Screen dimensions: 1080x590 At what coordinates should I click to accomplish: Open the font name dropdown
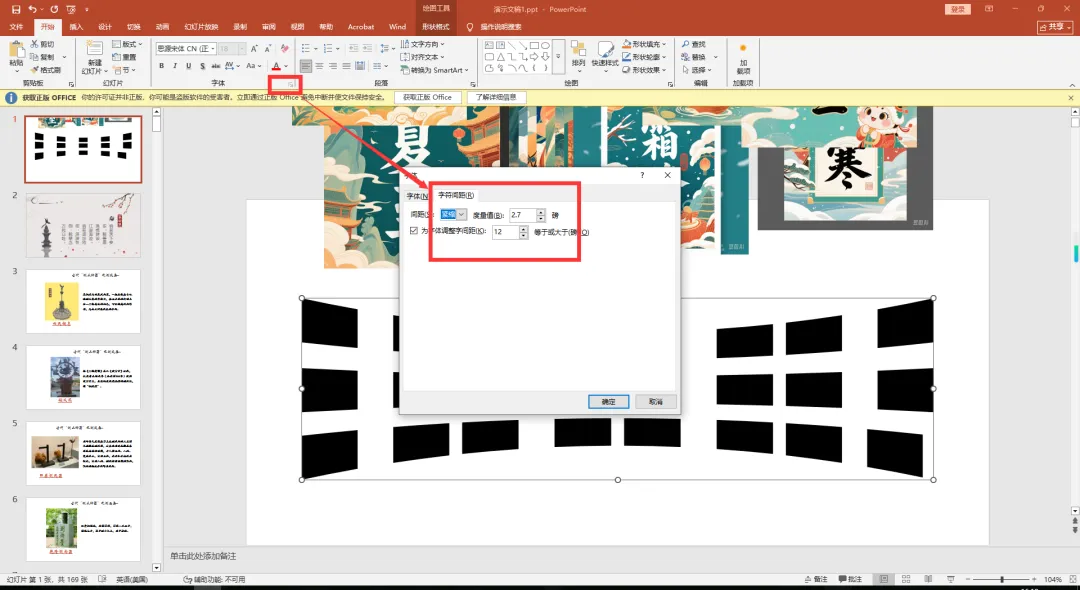[214, 49]
